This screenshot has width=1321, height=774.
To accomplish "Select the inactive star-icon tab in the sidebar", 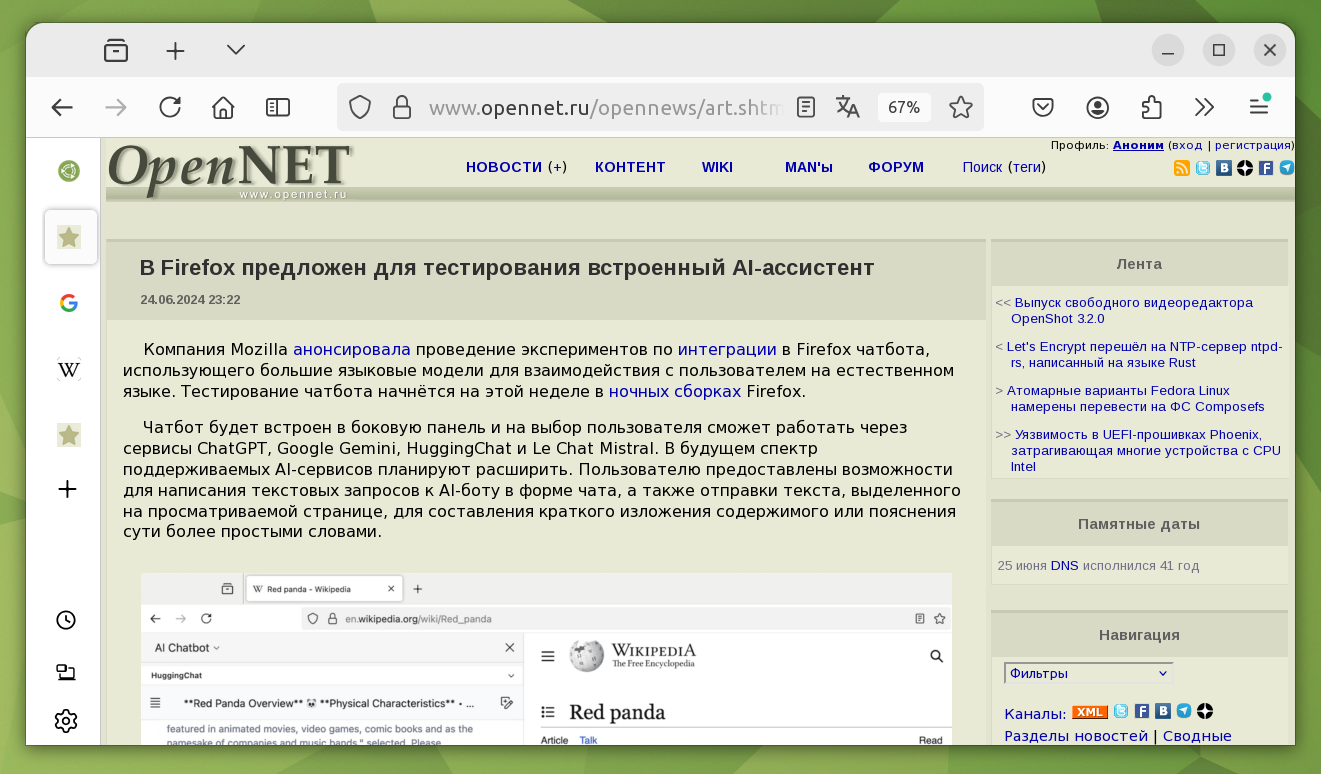I will pyautogui.click(x=69, y=435).
